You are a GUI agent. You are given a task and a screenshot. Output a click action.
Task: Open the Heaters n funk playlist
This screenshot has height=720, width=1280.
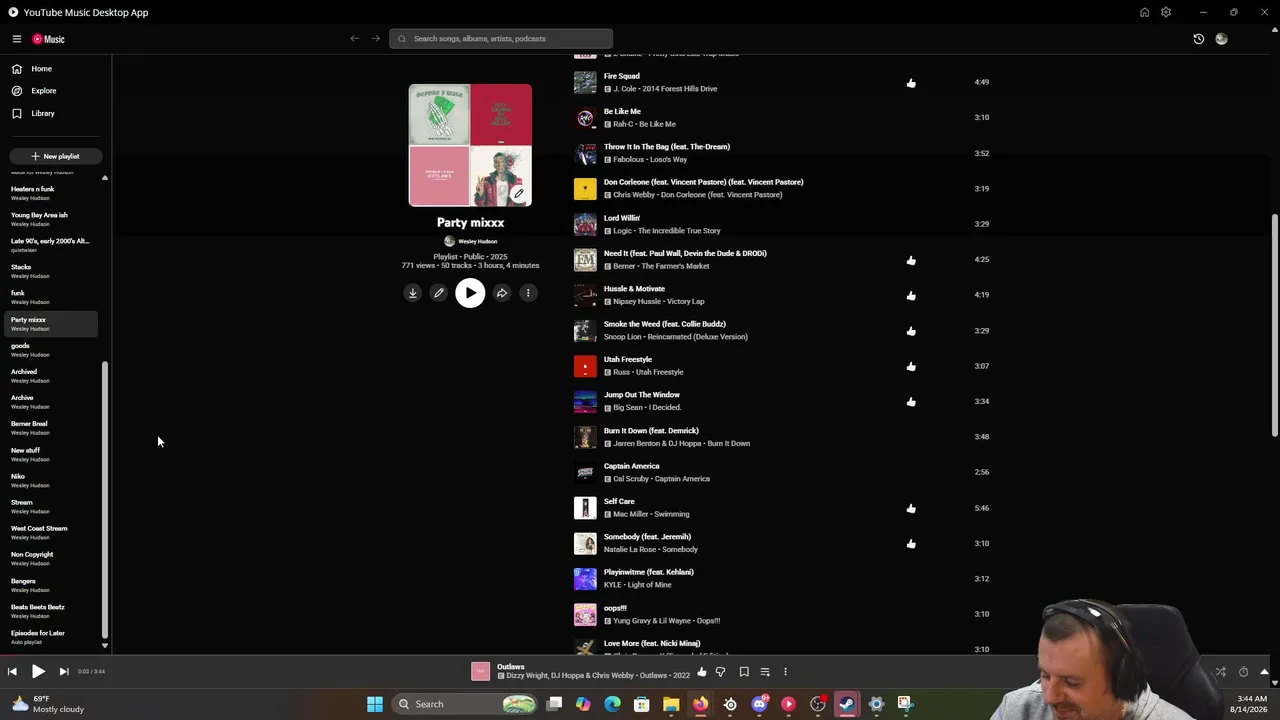coord(51,193)
